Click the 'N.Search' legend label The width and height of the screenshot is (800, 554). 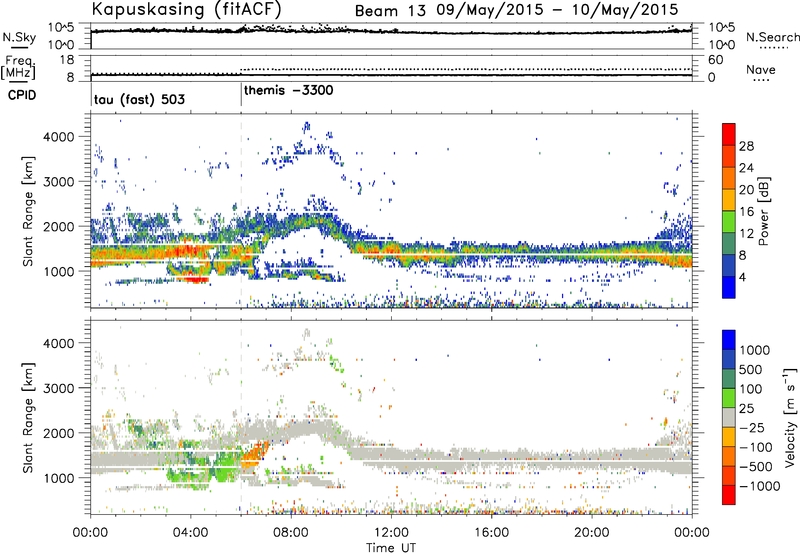pyautogui.click(x=772, y=37)
